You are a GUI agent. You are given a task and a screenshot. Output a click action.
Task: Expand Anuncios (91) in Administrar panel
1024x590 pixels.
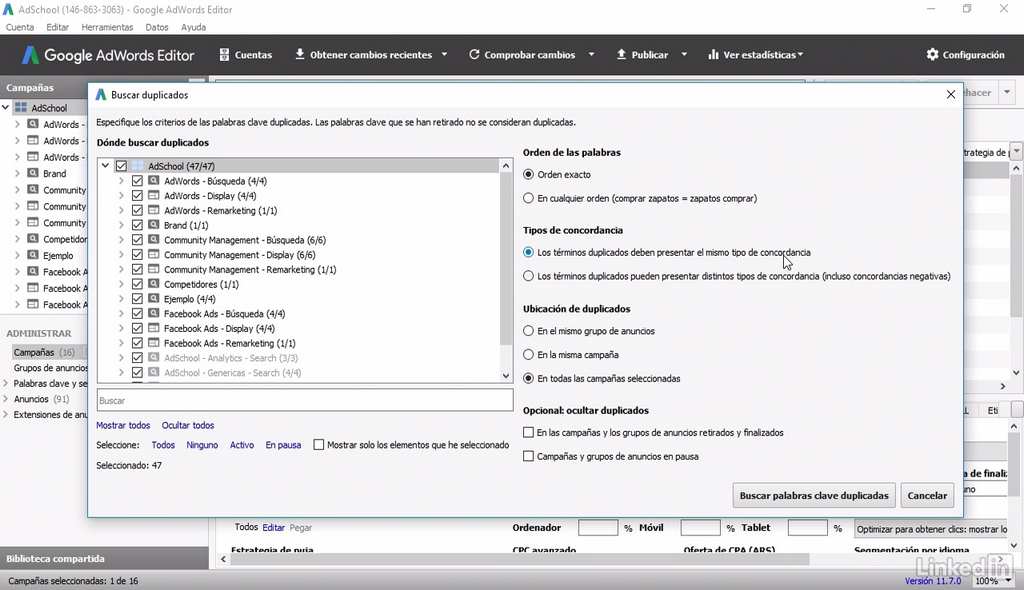(6, 399)
